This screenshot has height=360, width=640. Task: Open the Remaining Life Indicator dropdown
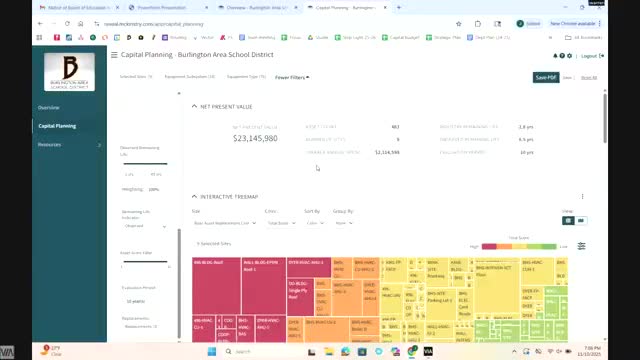tap(145, 226)
